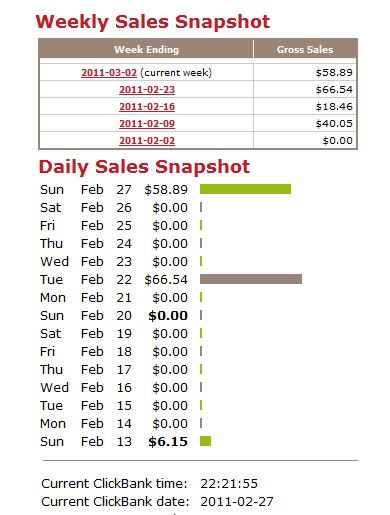Open the 2011-02-23 week ending link
The width and height of the screenshot is (390, 515).
click(147, 90)
